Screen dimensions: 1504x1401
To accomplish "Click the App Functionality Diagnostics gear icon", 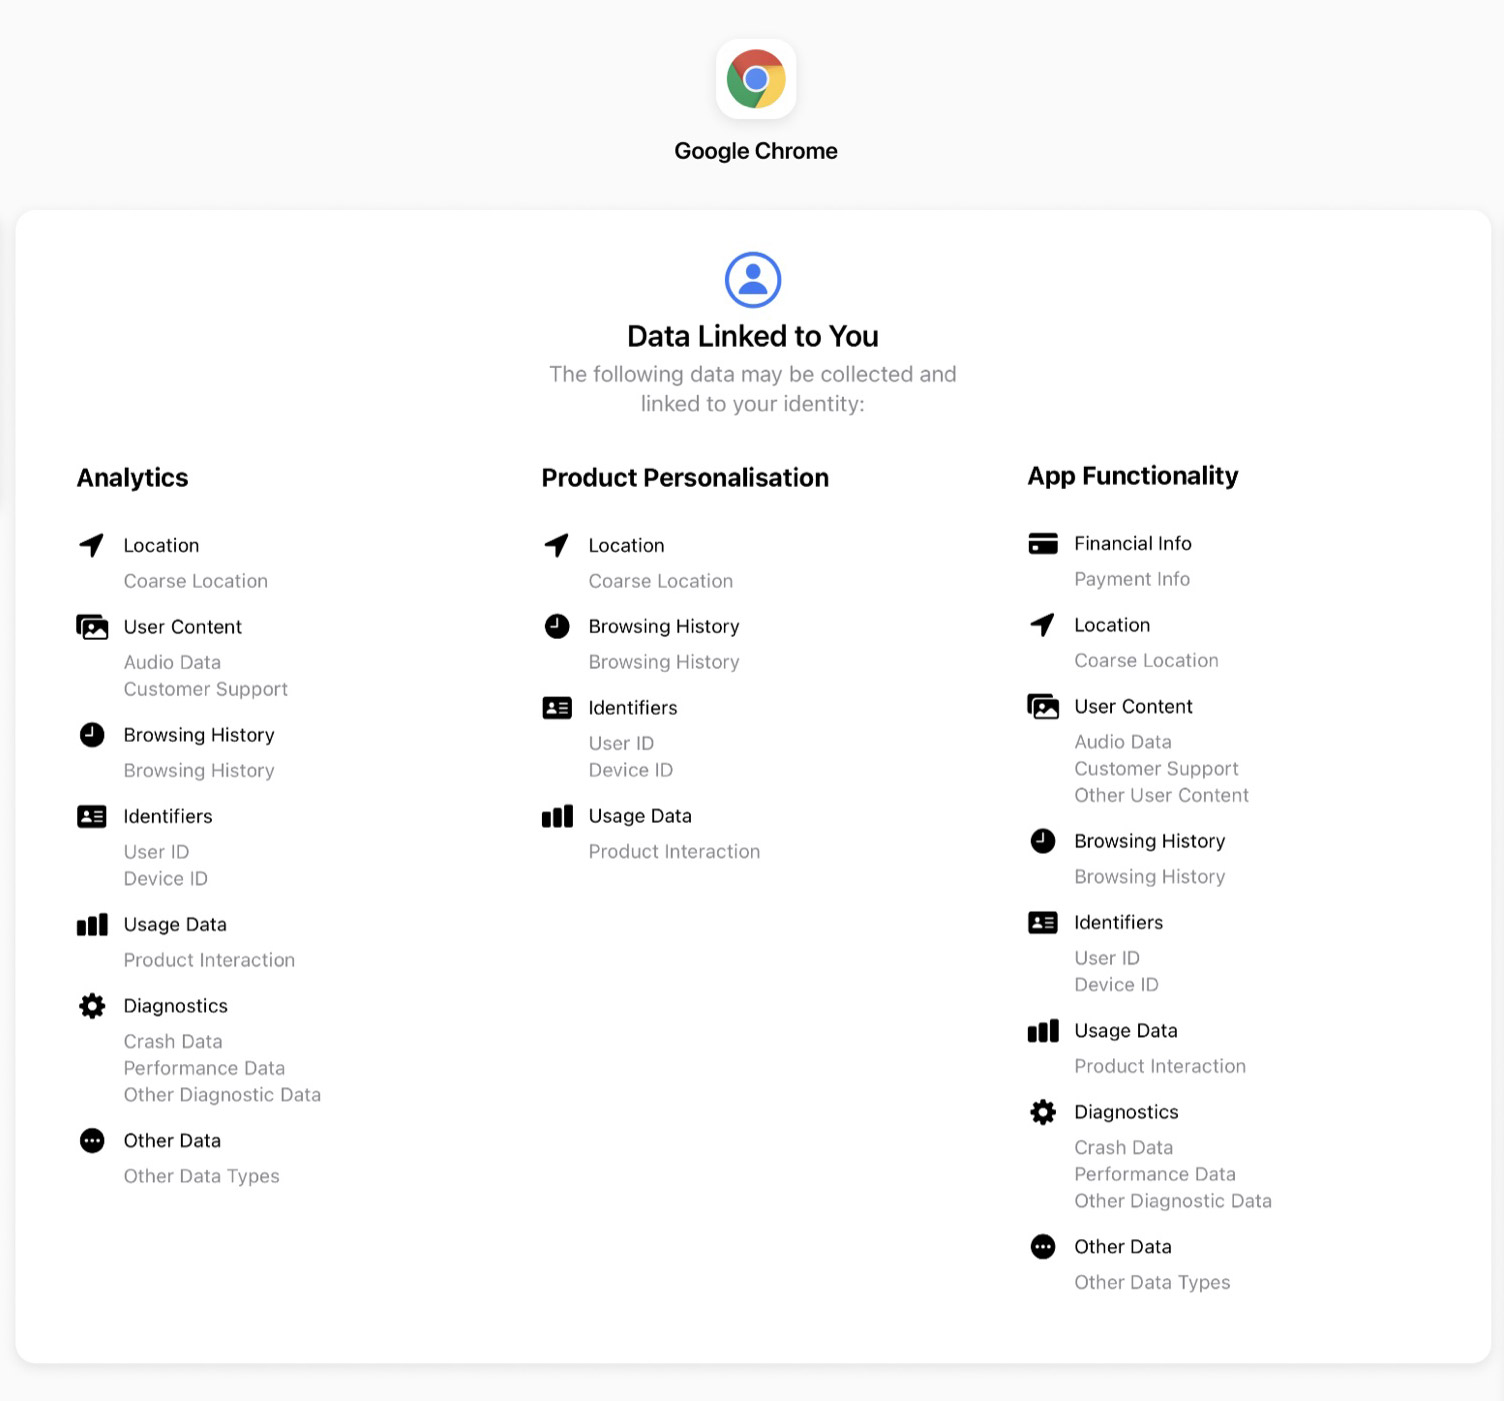I will (1043, 1112).
